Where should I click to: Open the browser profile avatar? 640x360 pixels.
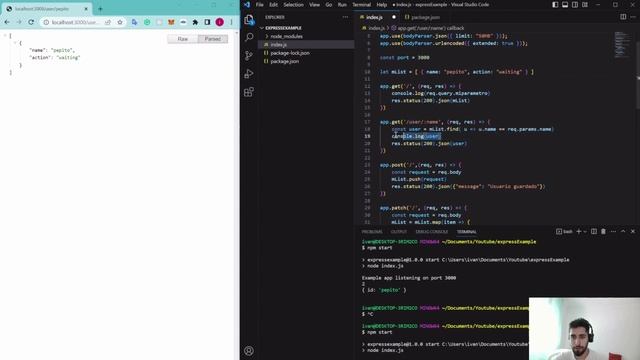coord(220,22)
